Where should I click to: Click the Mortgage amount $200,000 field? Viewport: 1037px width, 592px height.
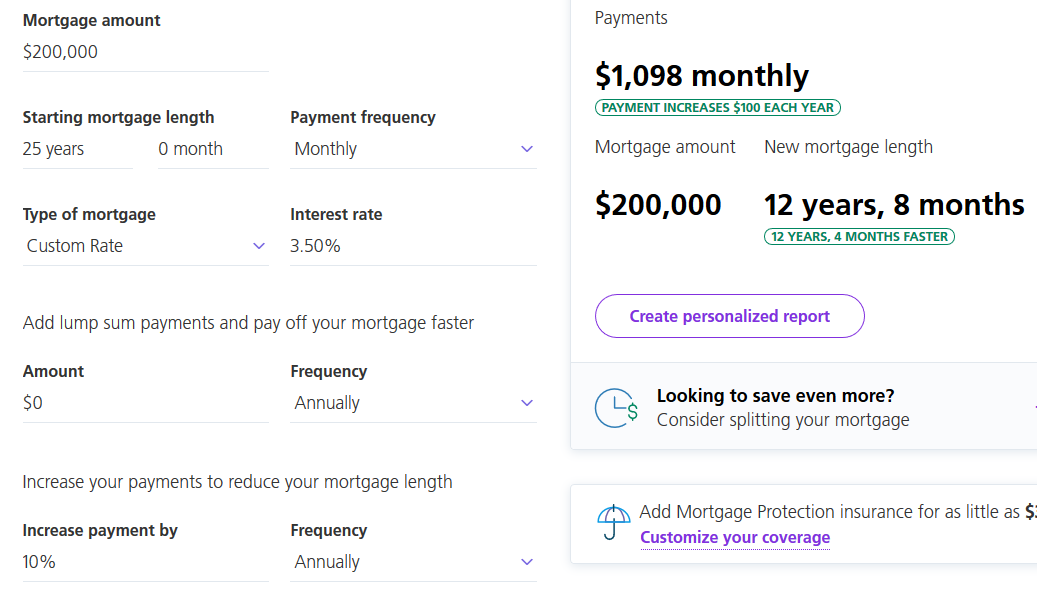tap(145, 52)
